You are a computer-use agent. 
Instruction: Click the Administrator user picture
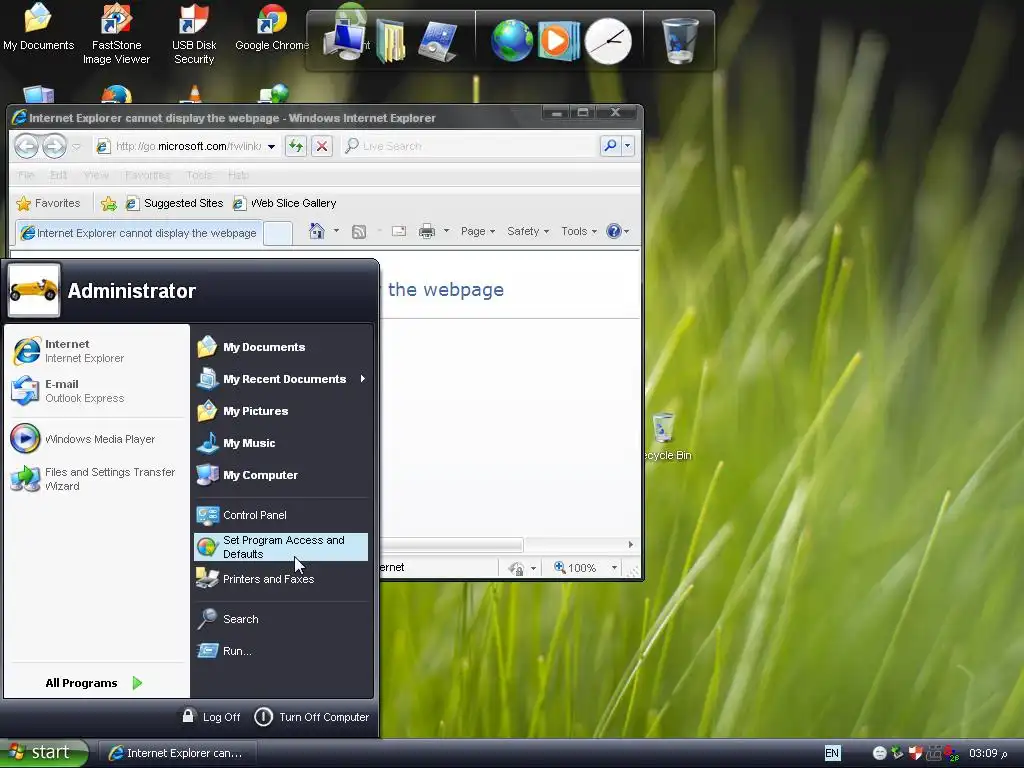[x=34, y=290]
